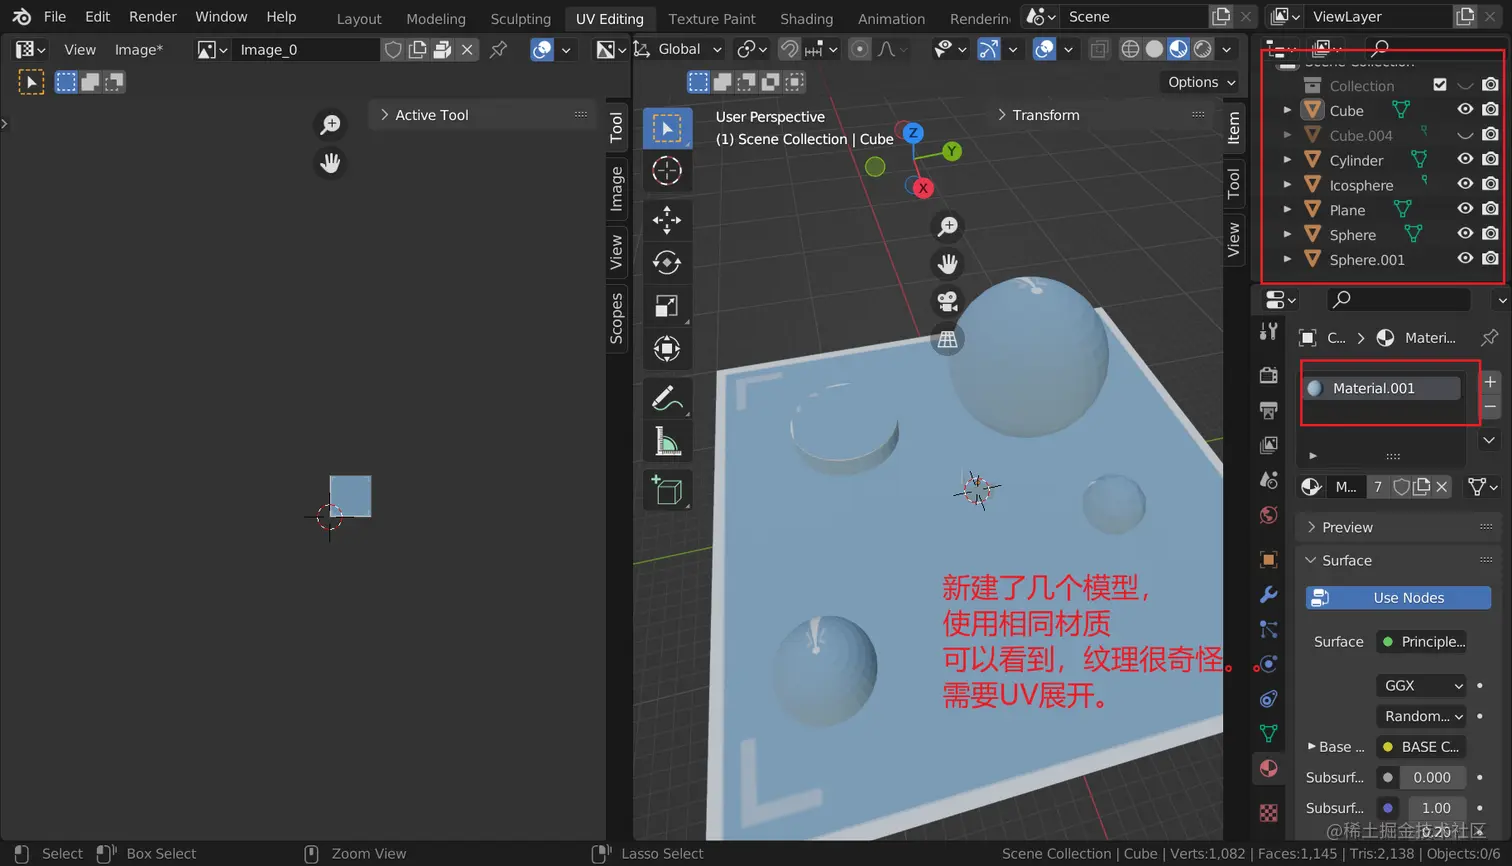This screenshot has height=866, width=1512.
Task: Open the Texture checkerboard properties tab
Action: [x=1269, y=812]
